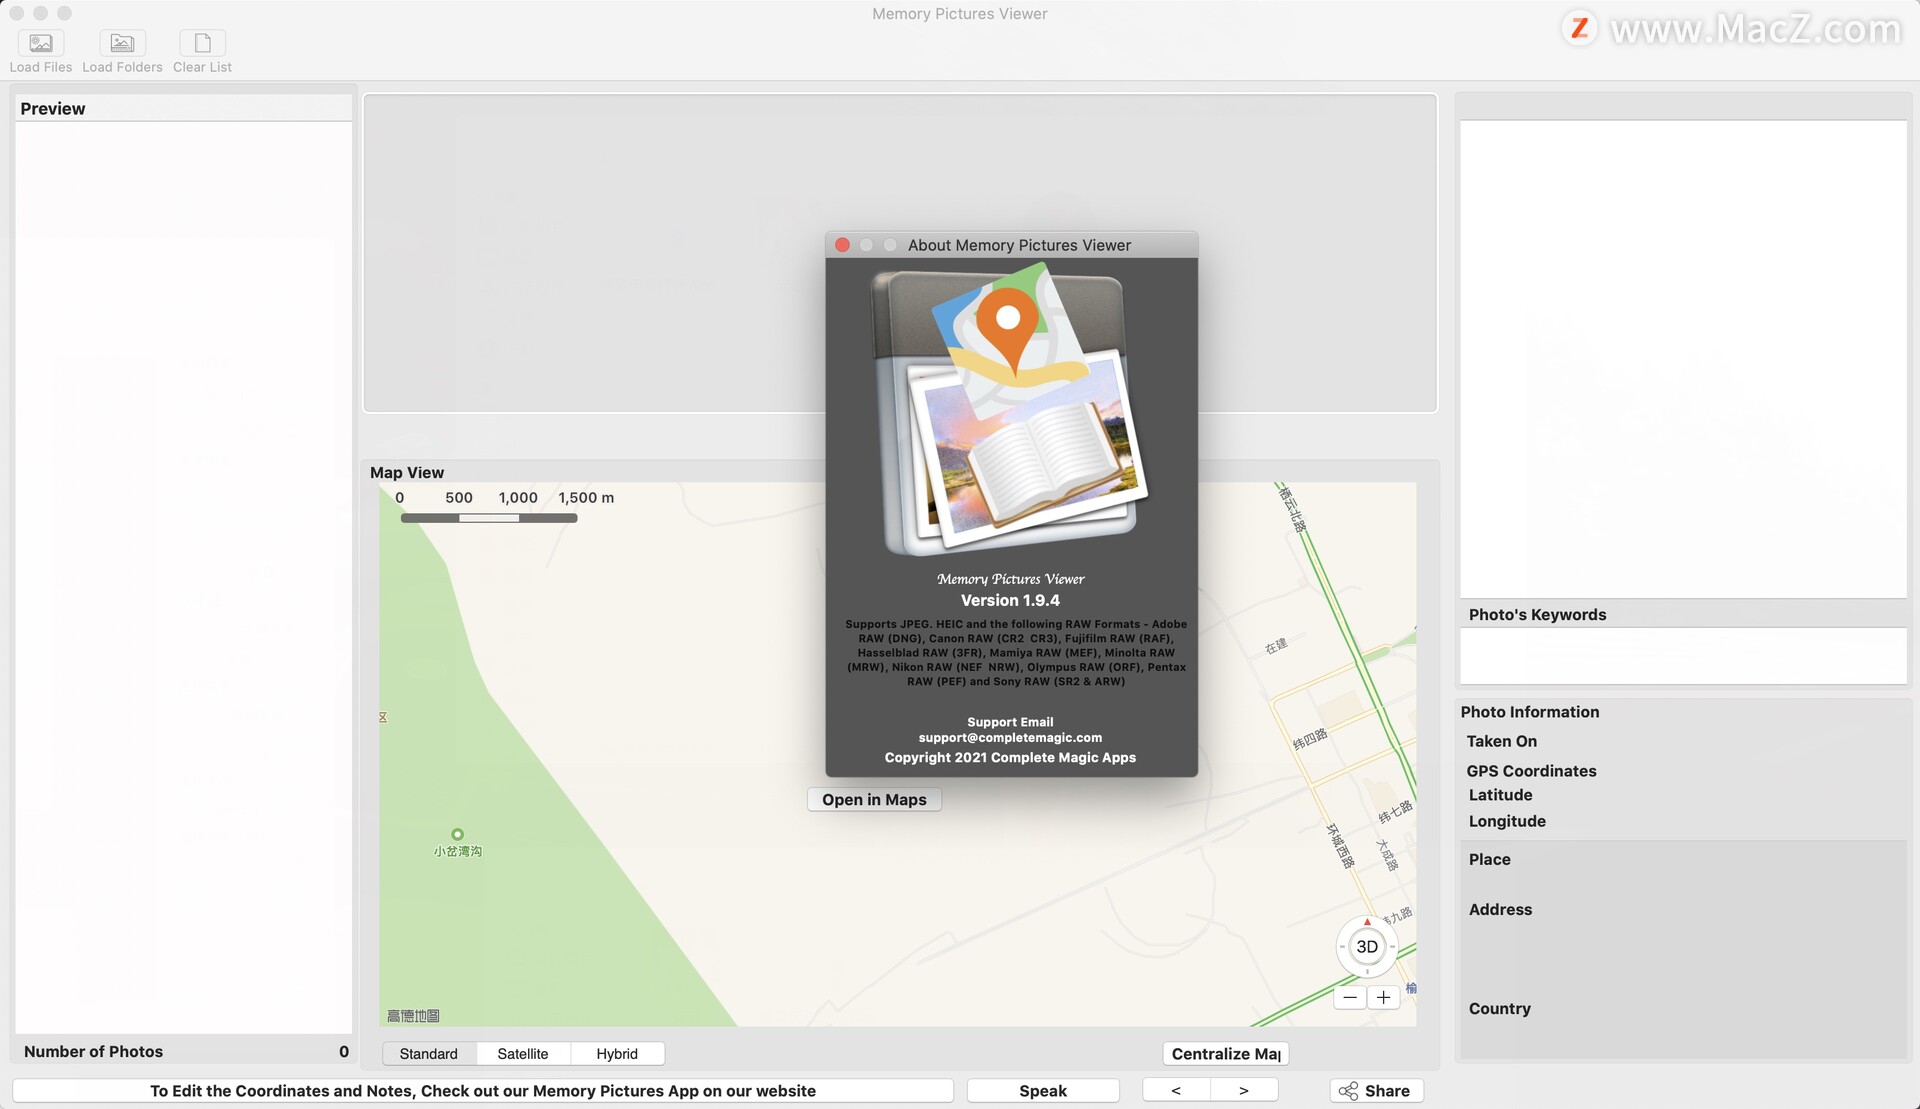Click the Speak icon button
This screenshot has width=1920, height=1109.
(x=1042, y=1089)
